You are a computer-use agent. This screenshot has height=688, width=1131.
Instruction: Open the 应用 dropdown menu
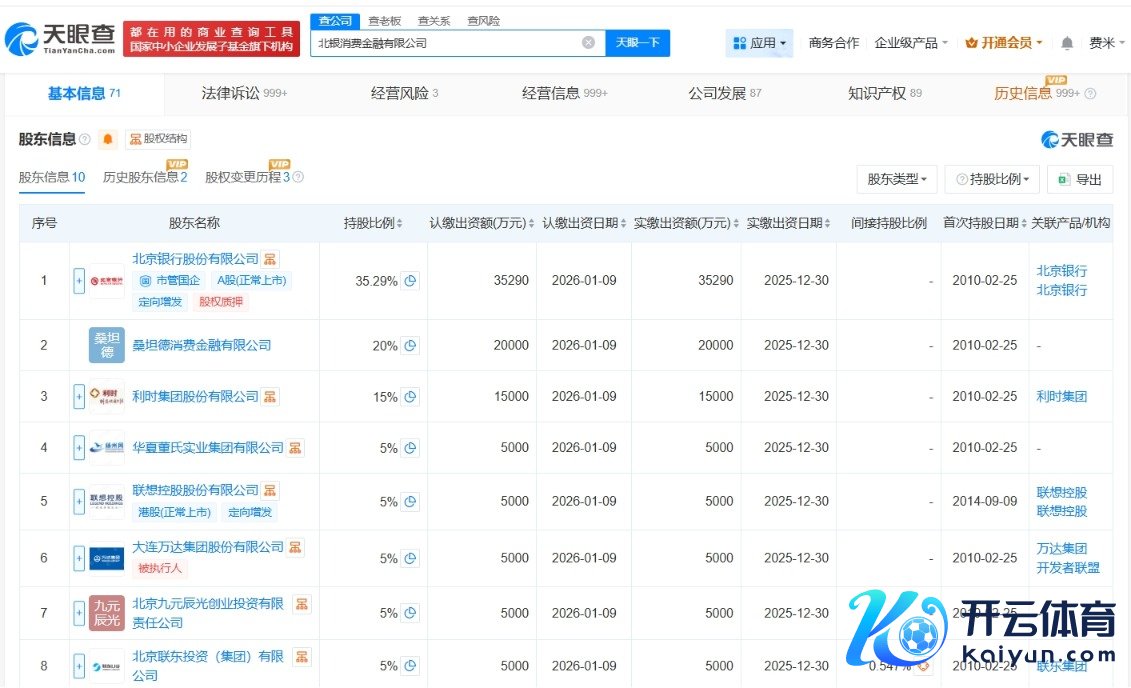(760, 43)
